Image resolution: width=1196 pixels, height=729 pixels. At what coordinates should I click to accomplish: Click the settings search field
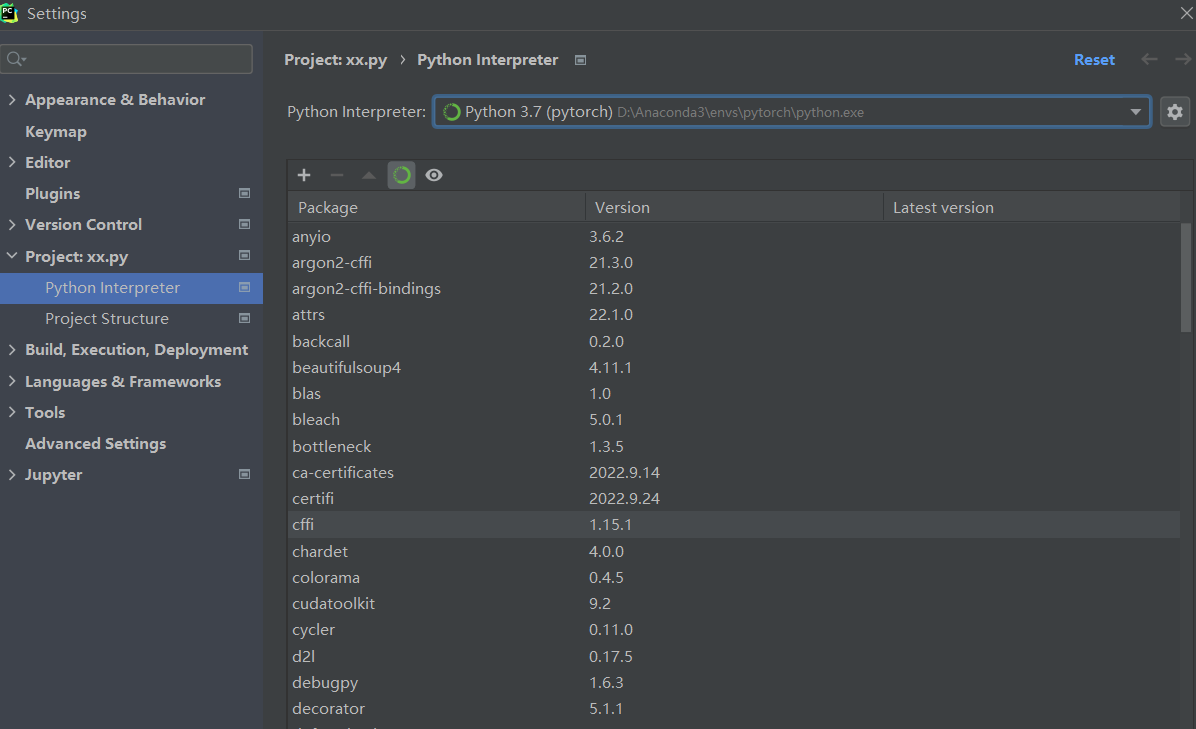click(127, 59)
